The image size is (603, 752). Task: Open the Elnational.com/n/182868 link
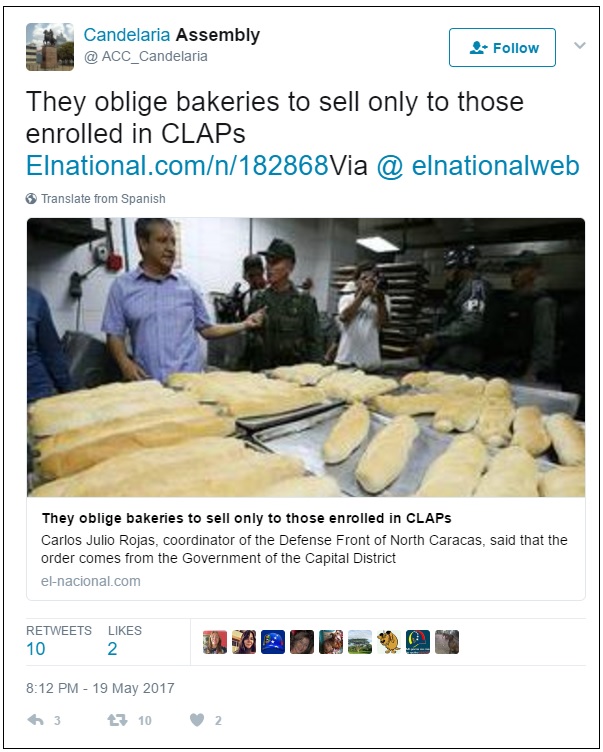177,166
